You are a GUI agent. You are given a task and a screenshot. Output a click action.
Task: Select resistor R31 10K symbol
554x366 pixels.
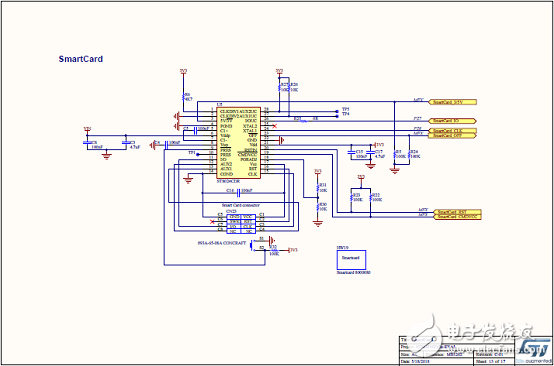(x=318, y=188)
